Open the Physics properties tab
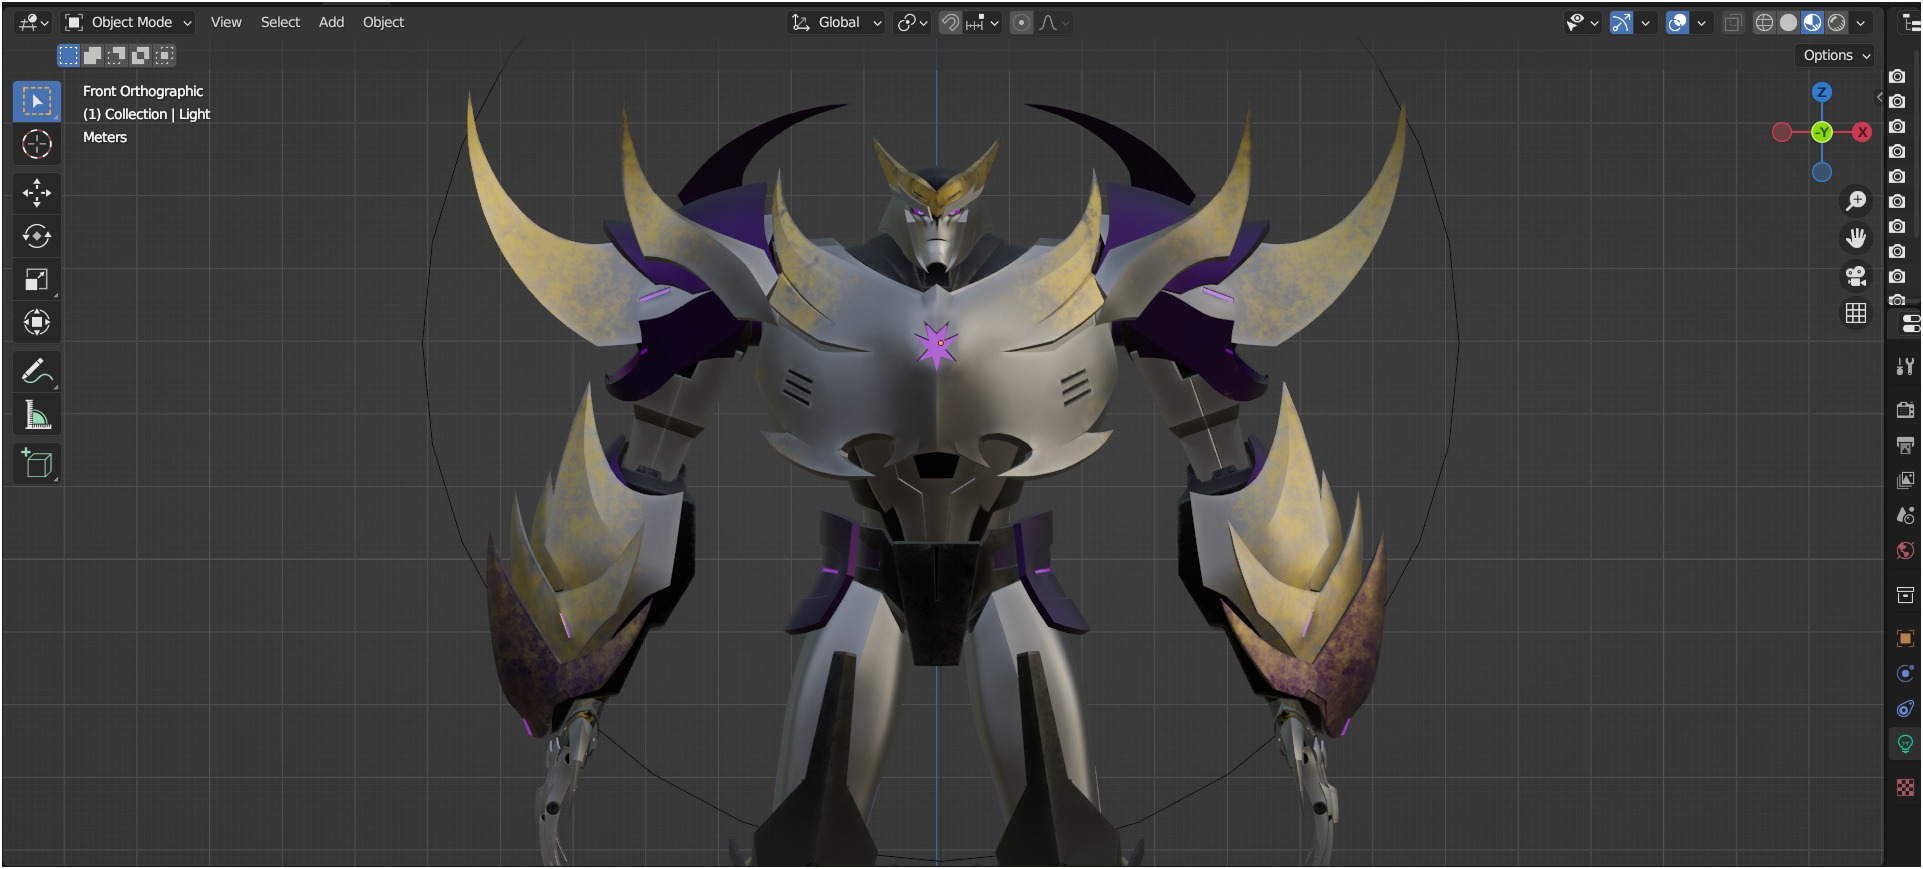This screenshot has height=869, width=1923. pyautogui.click(x=1905, y=673)
